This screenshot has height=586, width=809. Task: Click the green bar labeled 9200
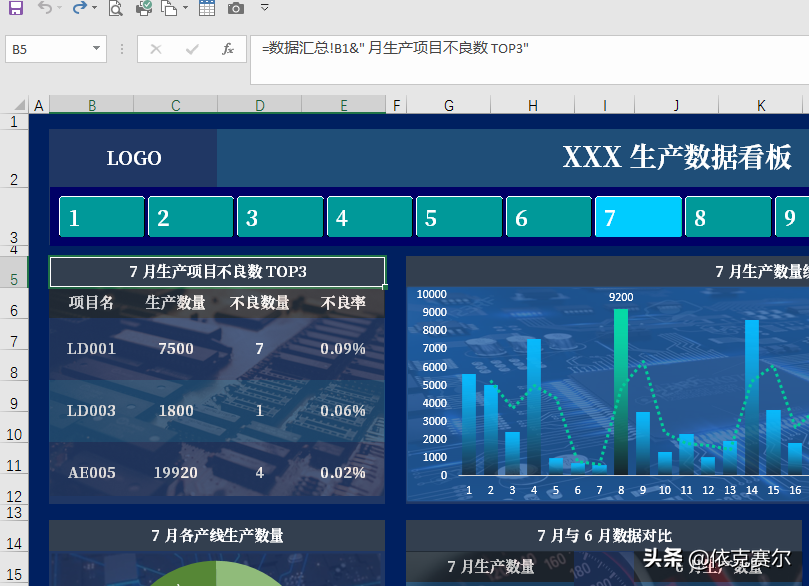pos(621,392)
